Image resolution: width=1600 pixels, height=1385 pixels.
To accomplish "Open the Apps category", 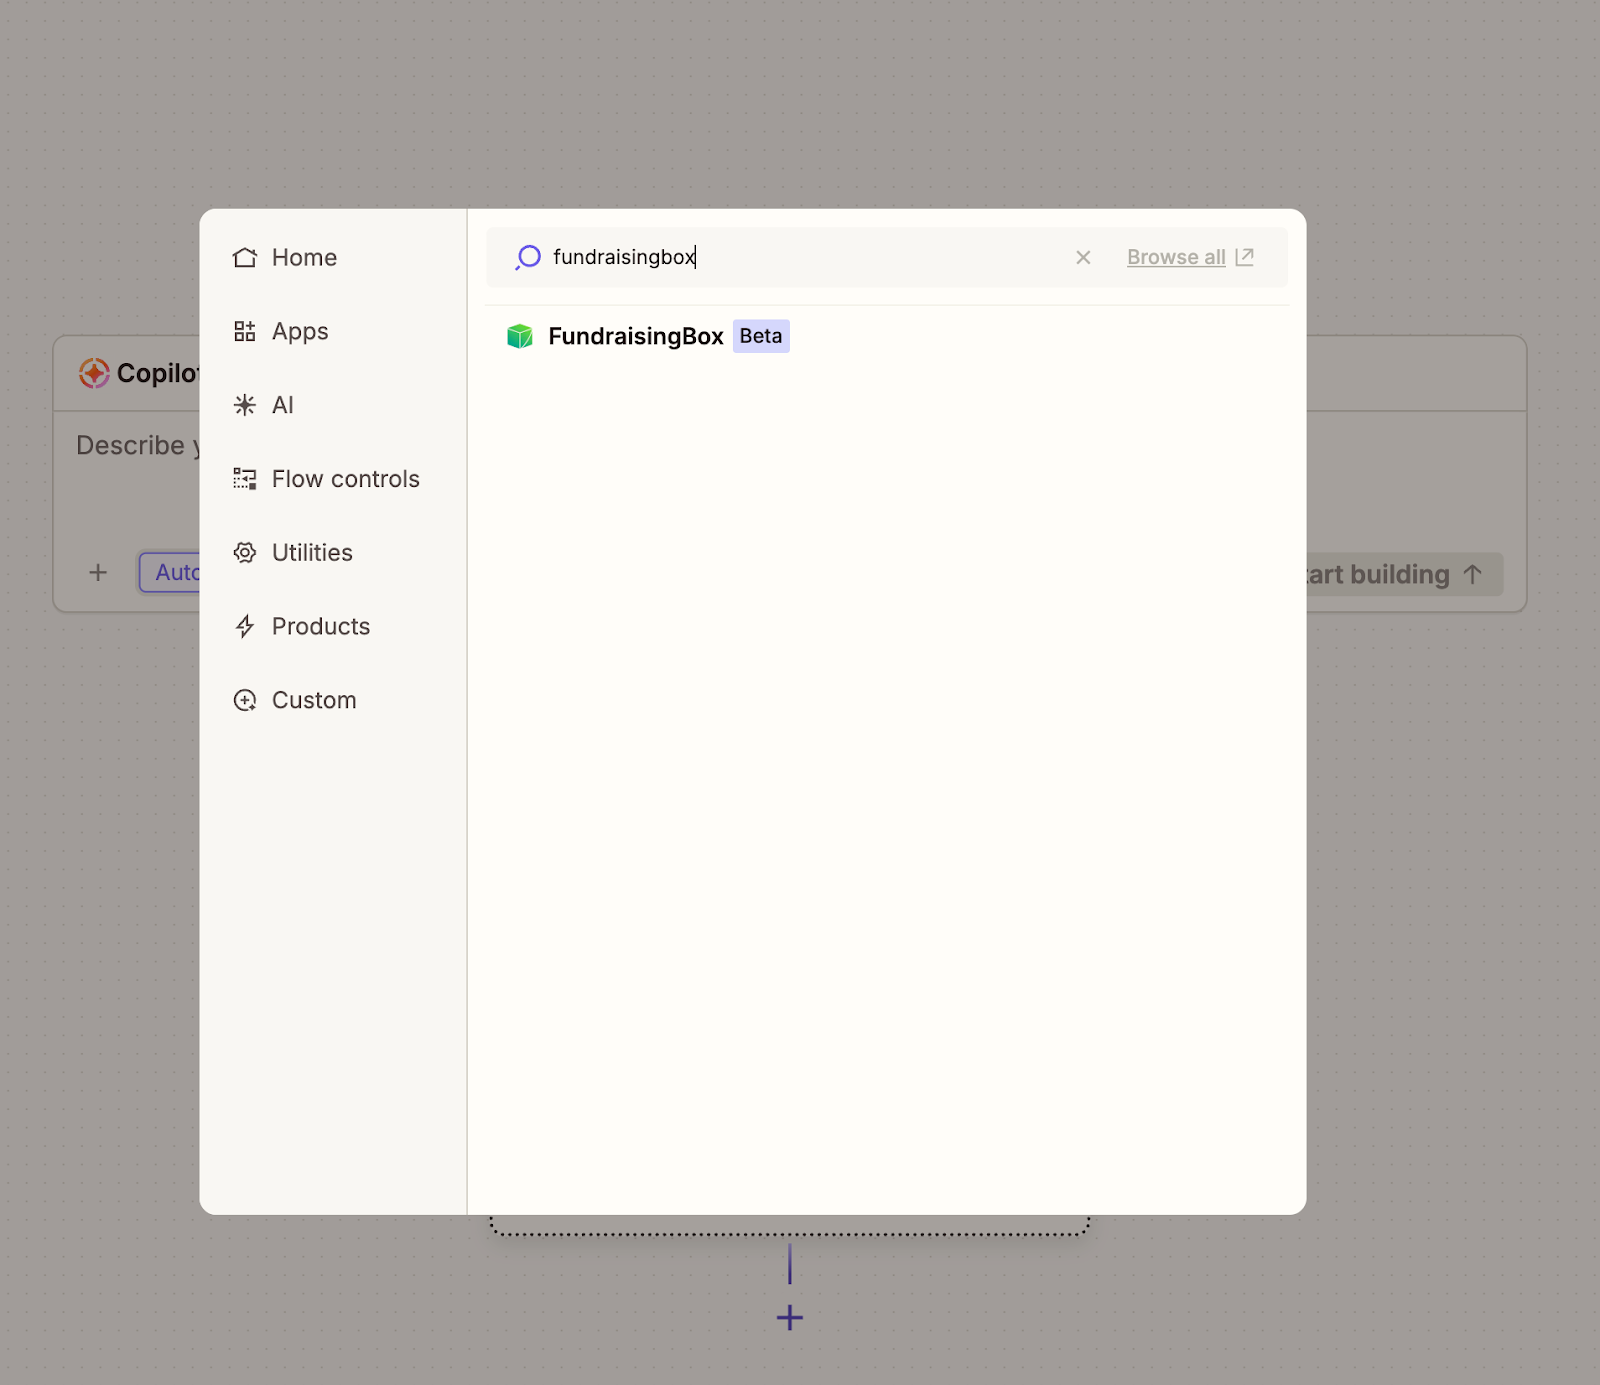I will (281, 332).
